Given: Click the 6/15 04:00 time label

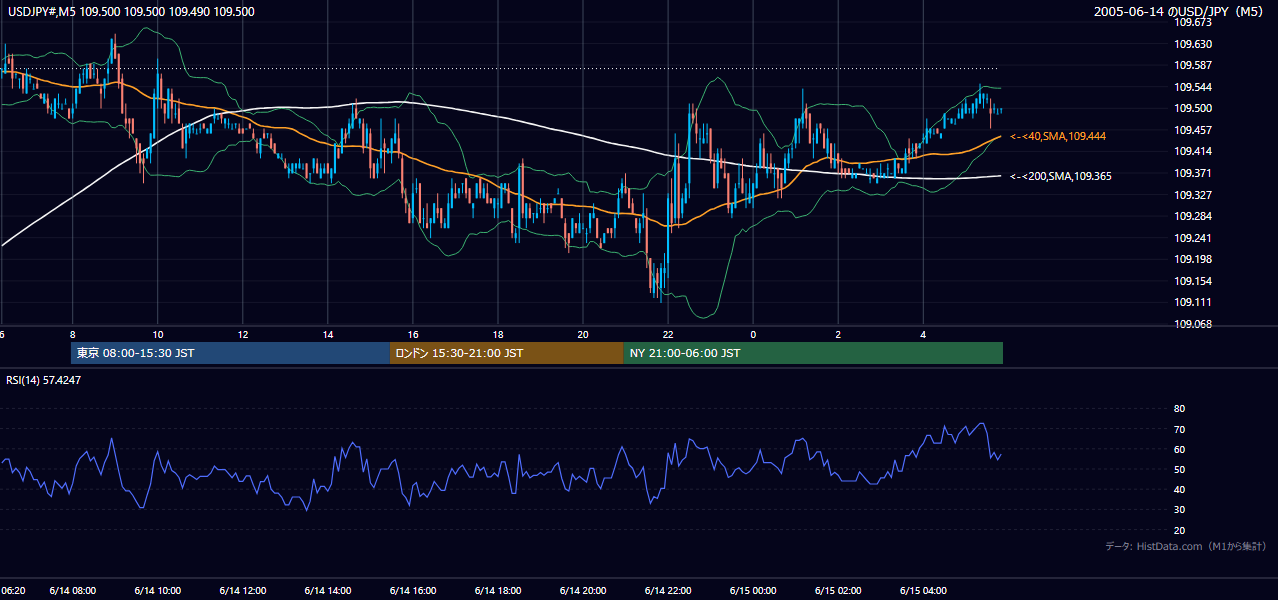Looking at the screenshot, I should click(923, 591).
